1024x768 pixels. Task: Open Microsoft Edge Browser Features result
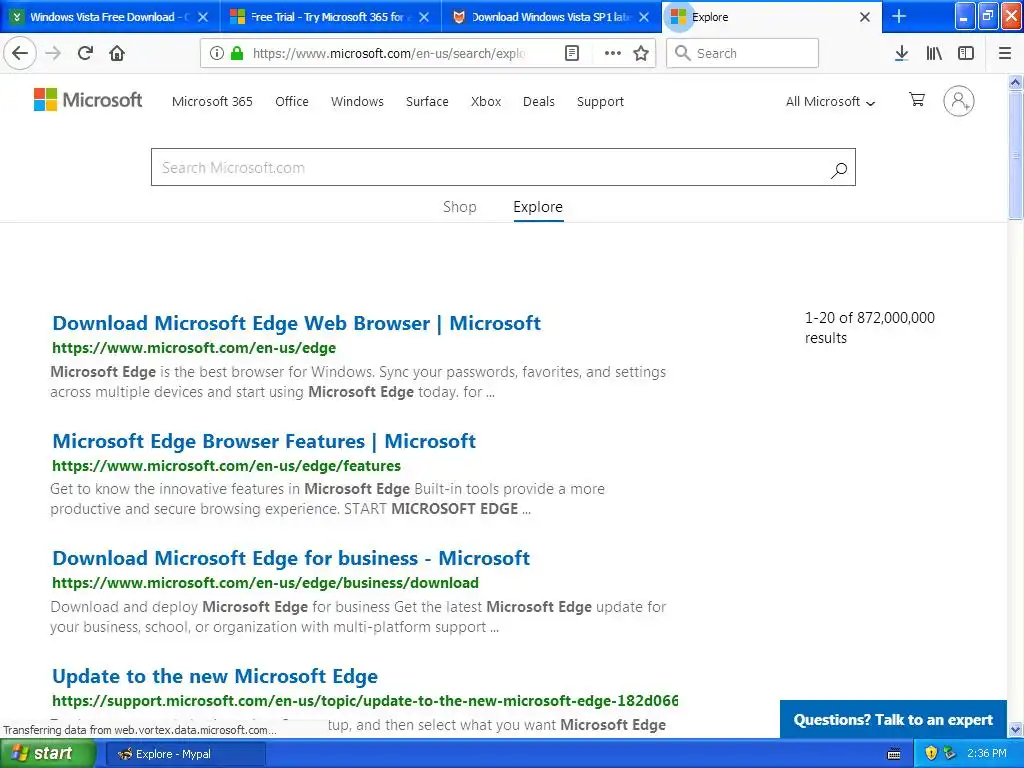(264, 441)
